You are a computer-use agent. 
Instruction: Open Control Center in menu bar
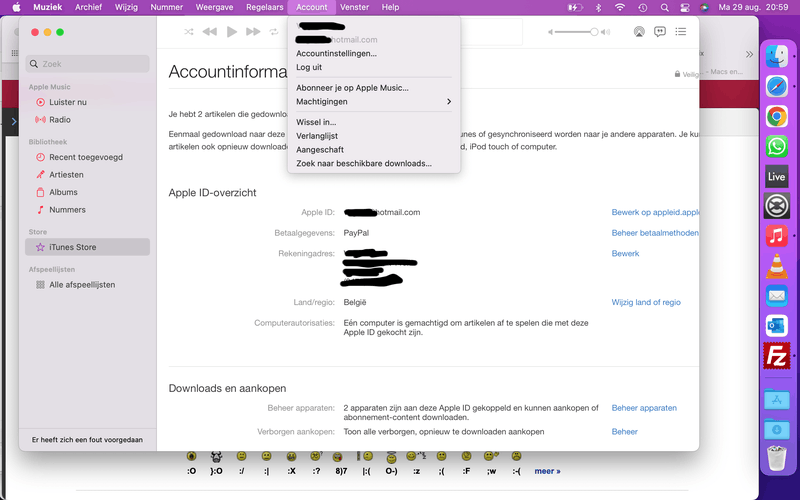point(684,7)
